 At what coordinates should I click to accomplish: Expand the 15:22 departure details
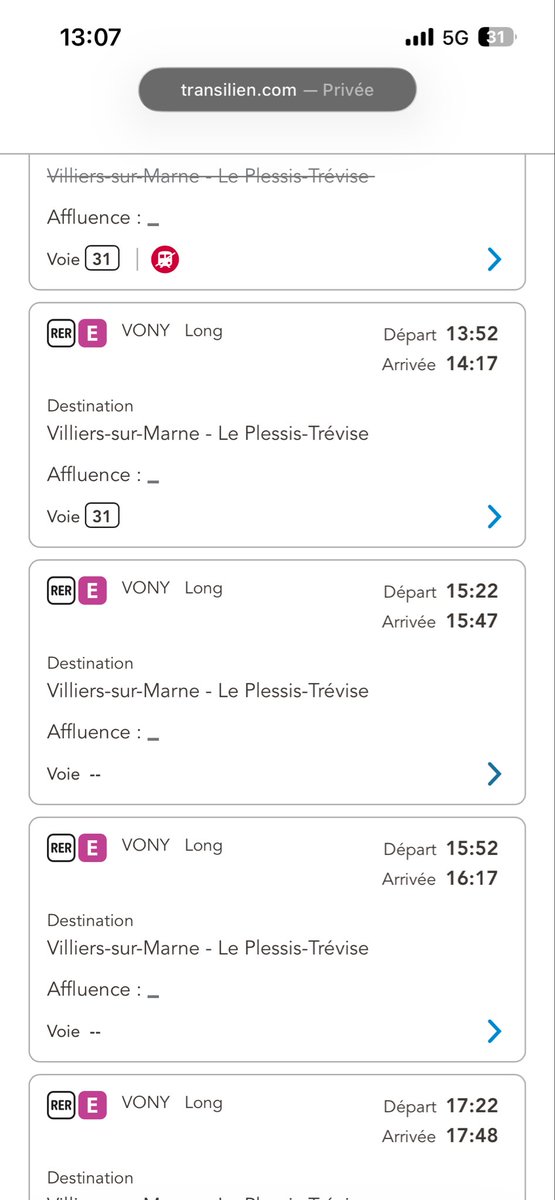pos(494,774)
